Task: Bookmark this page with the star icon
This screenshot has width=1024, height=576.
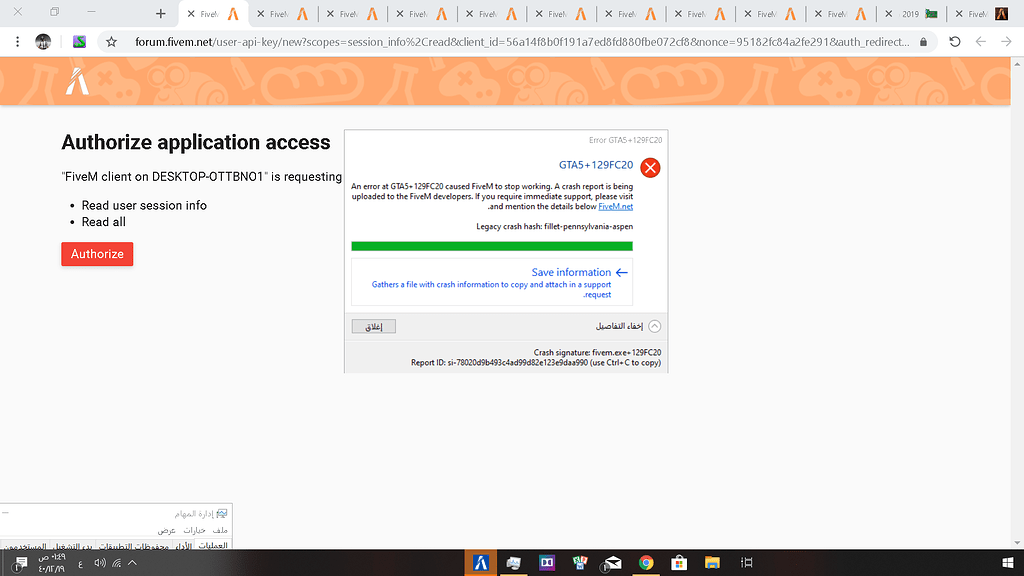Action: (112, 42)
